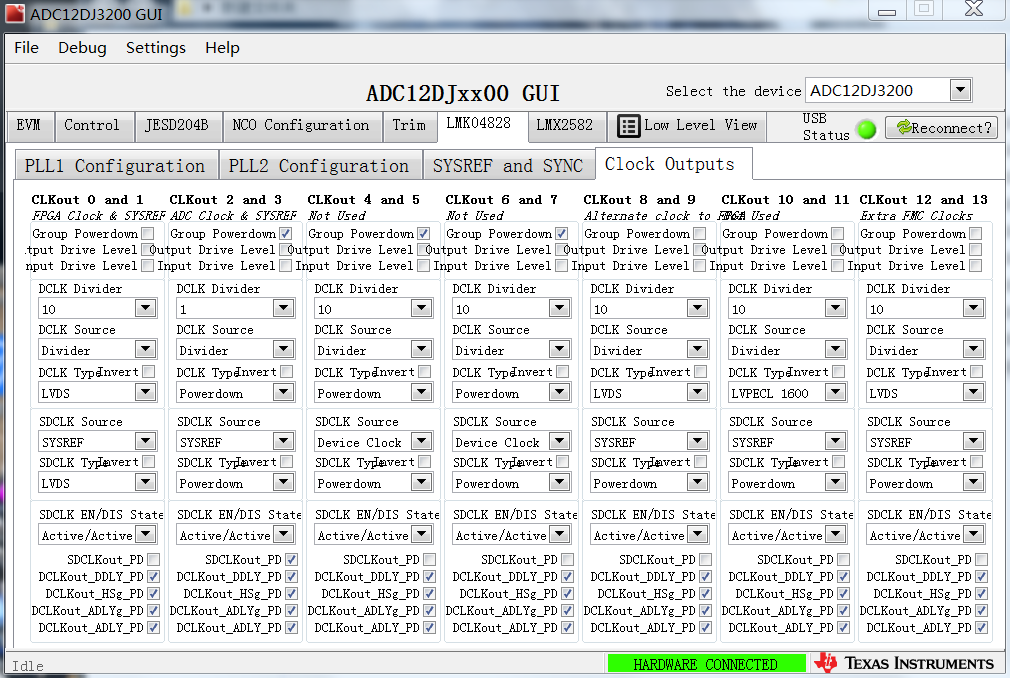Open the Settings menu

point(156,48)
